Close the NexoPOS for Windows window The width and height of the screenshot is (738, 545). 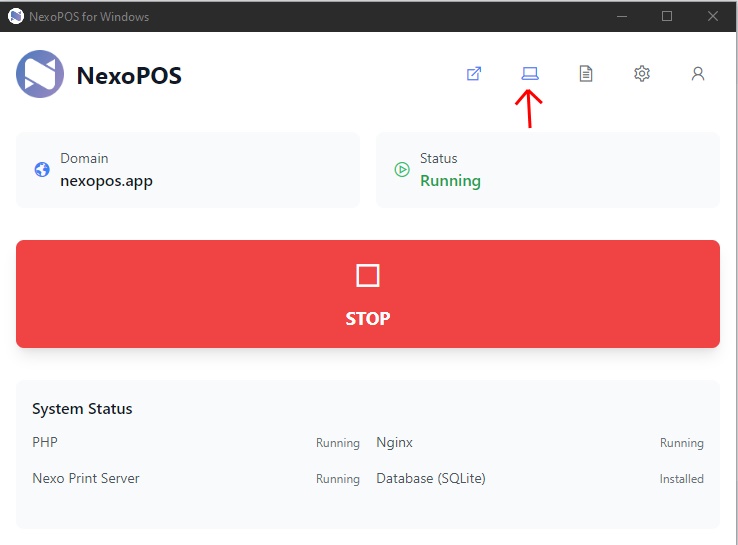tap(713, 16)
